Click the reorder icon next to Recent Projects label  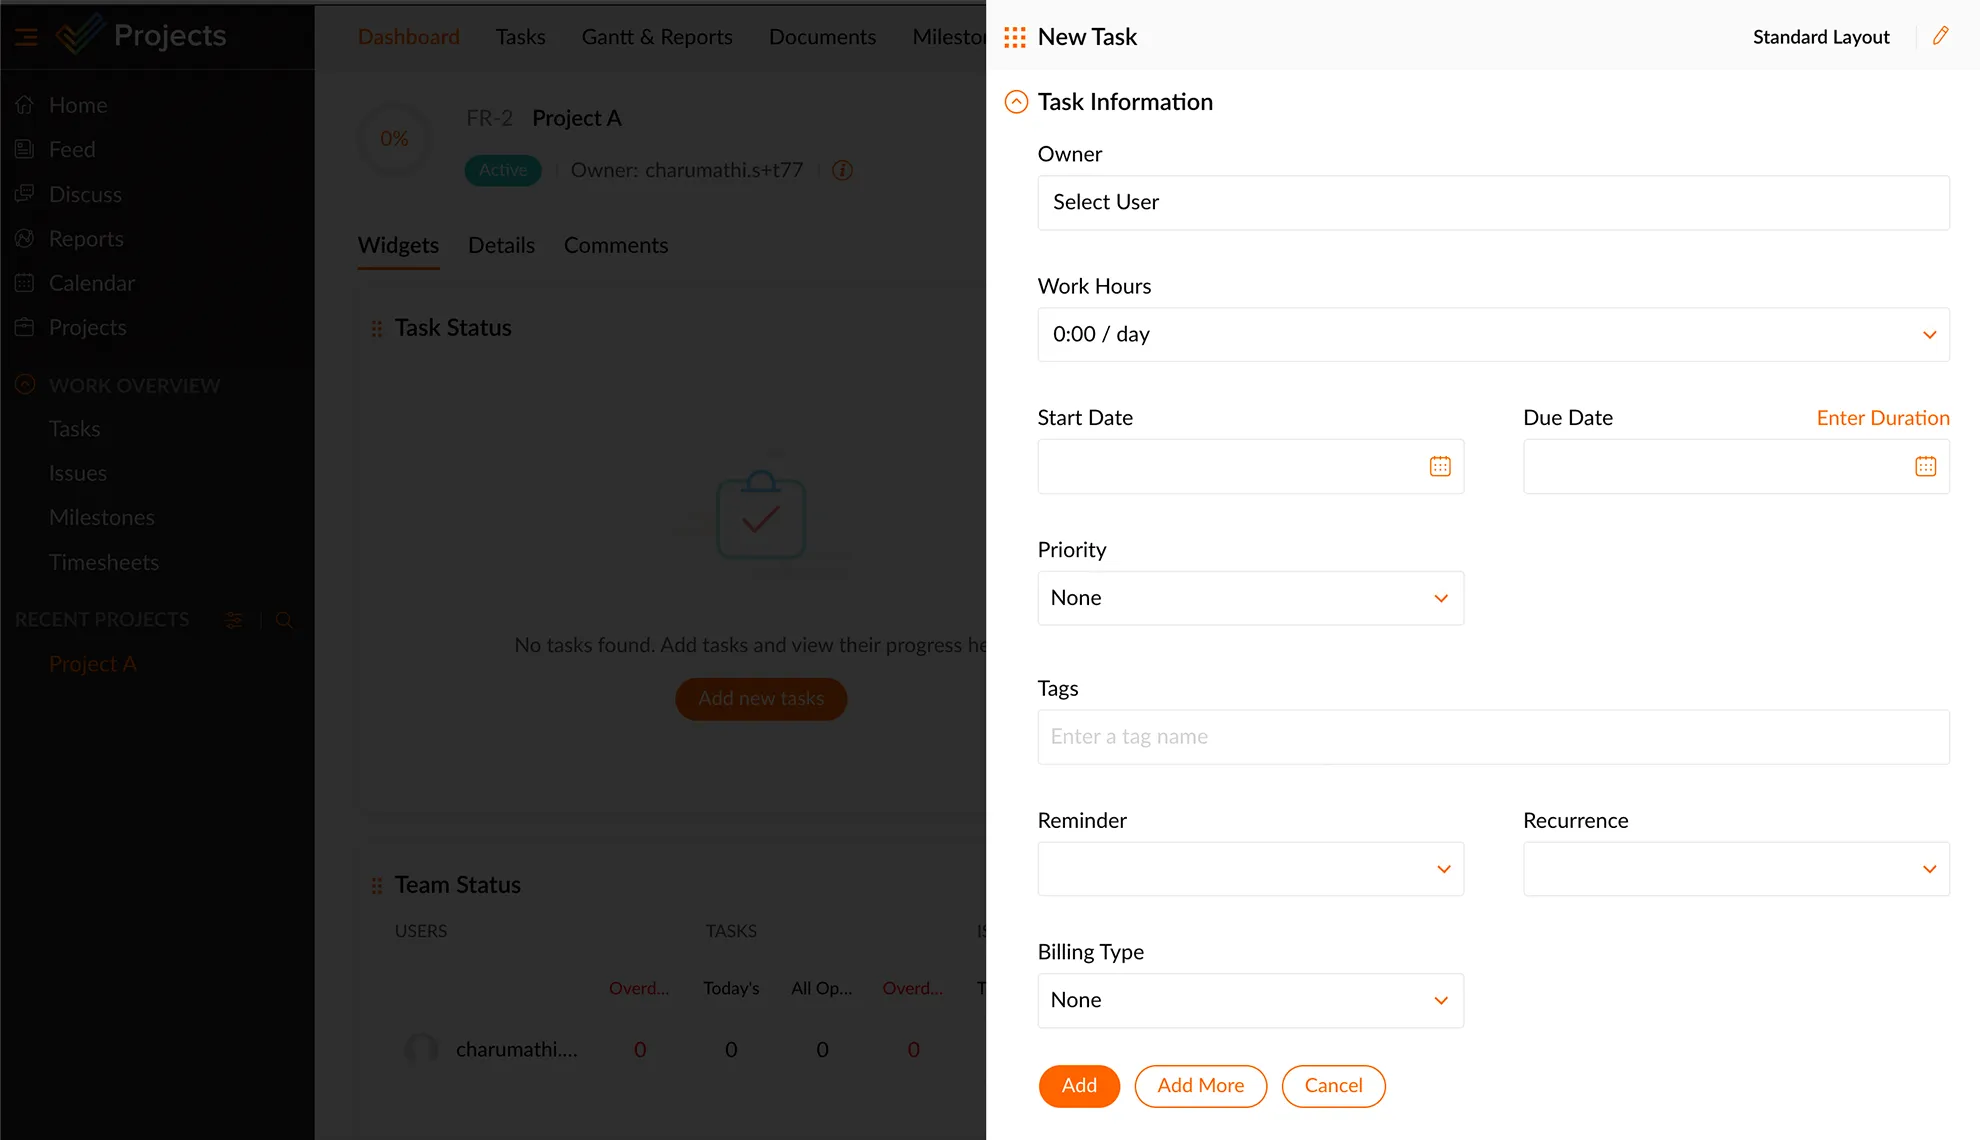(234, 620)
